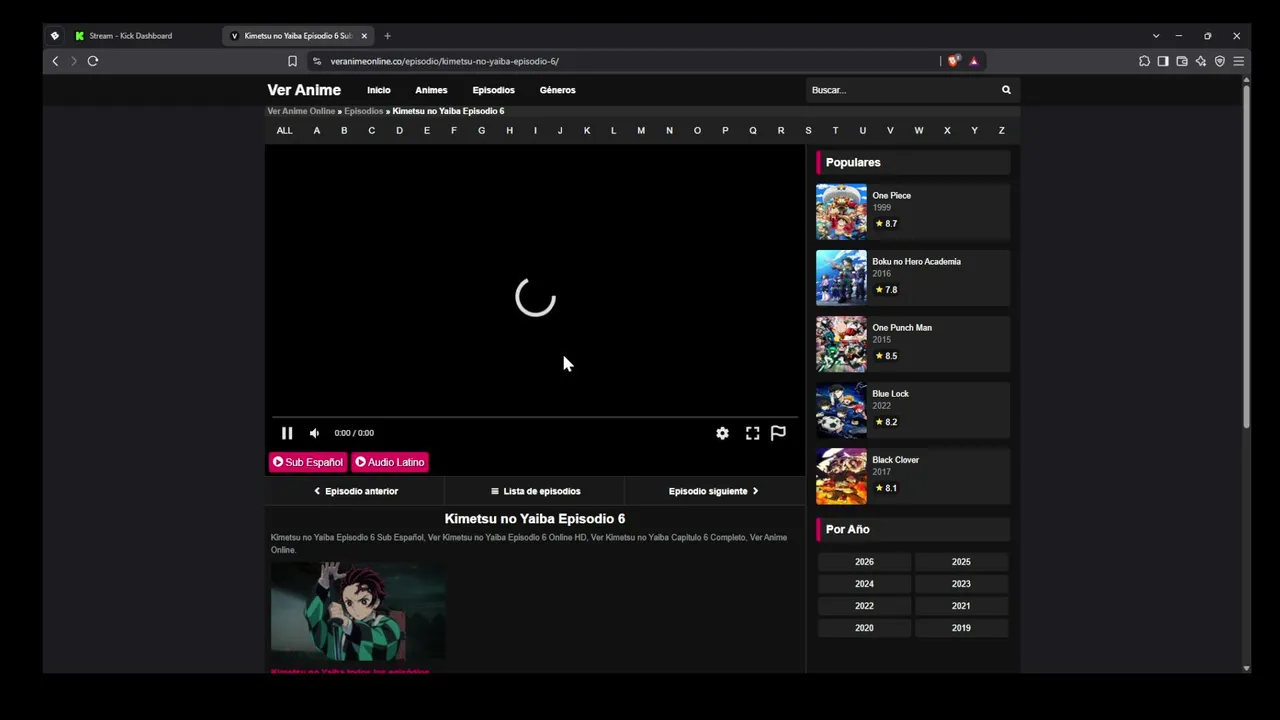
Task: Browse anime from year 2026
Action: [x=864, y=562]
